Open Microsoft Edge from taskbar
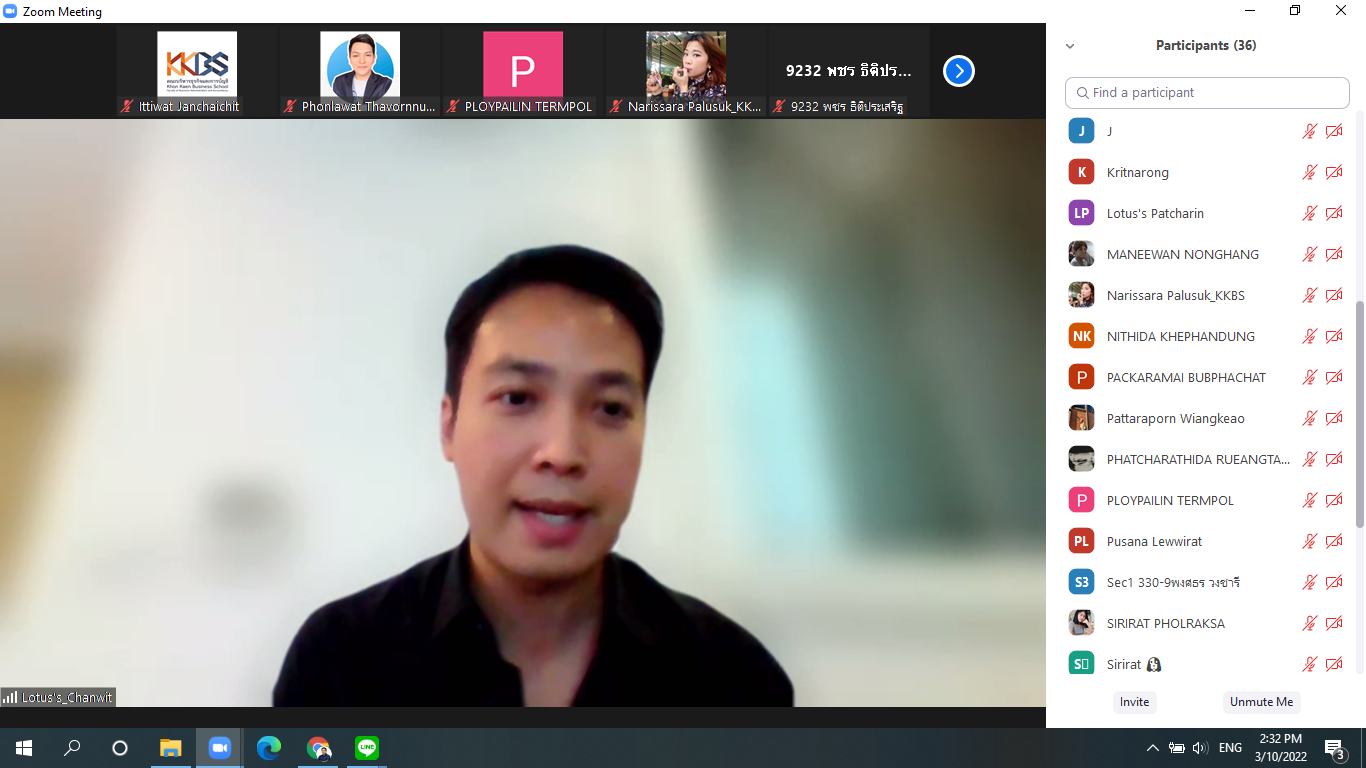Viewport: 1366px width, 768px height. click(x=269, y=748)
